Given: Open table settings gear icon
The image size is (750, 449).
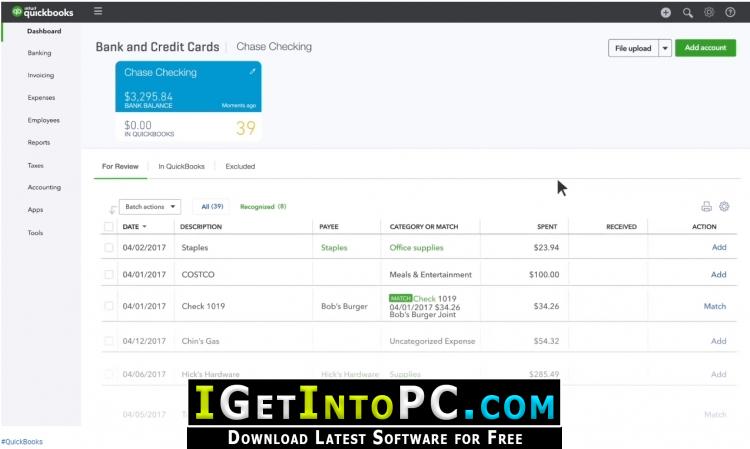Looking at the screenshot, I should click(724, 207).
